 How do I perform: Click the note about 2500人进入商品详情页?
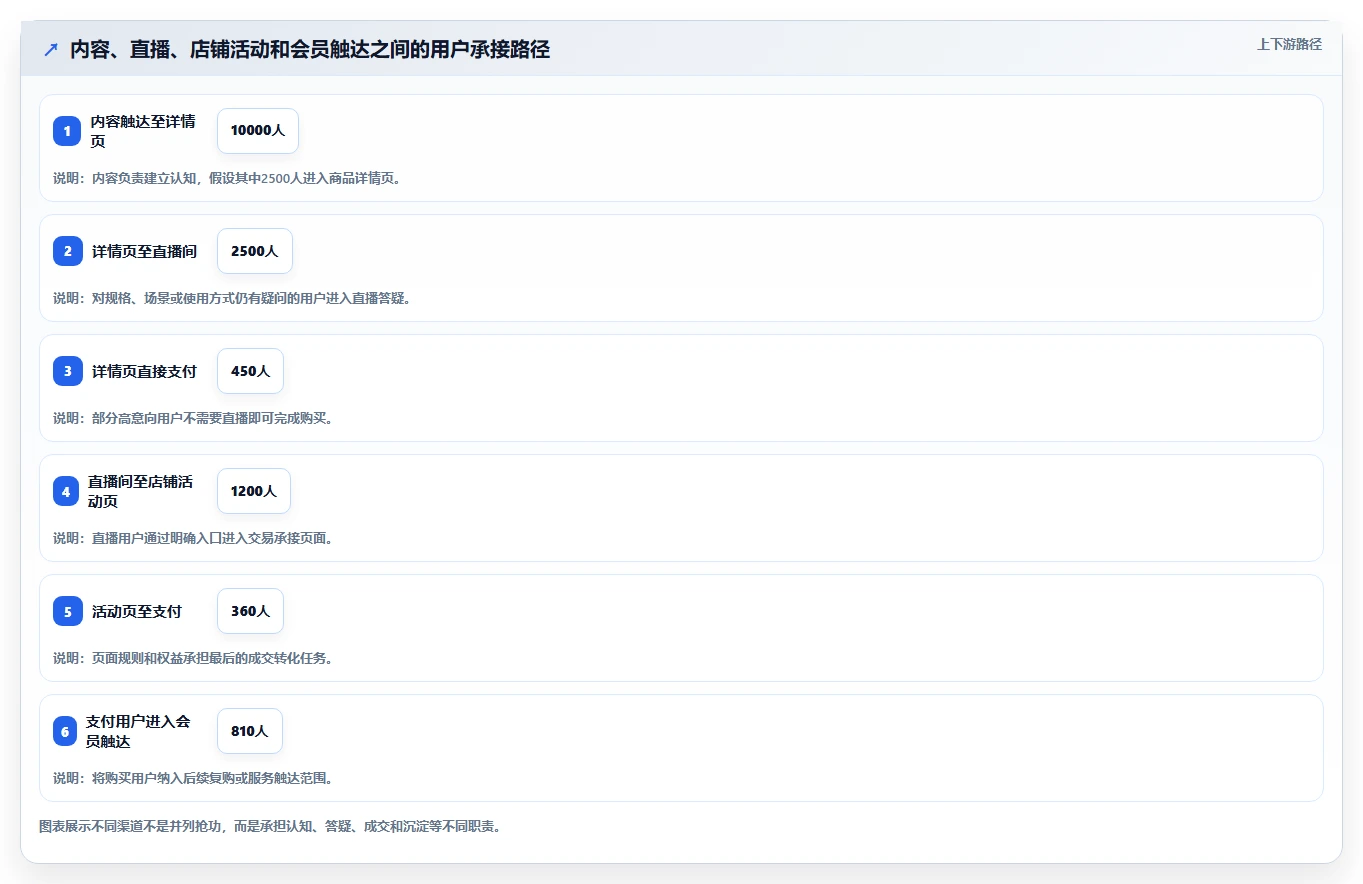tap(227, 178)
